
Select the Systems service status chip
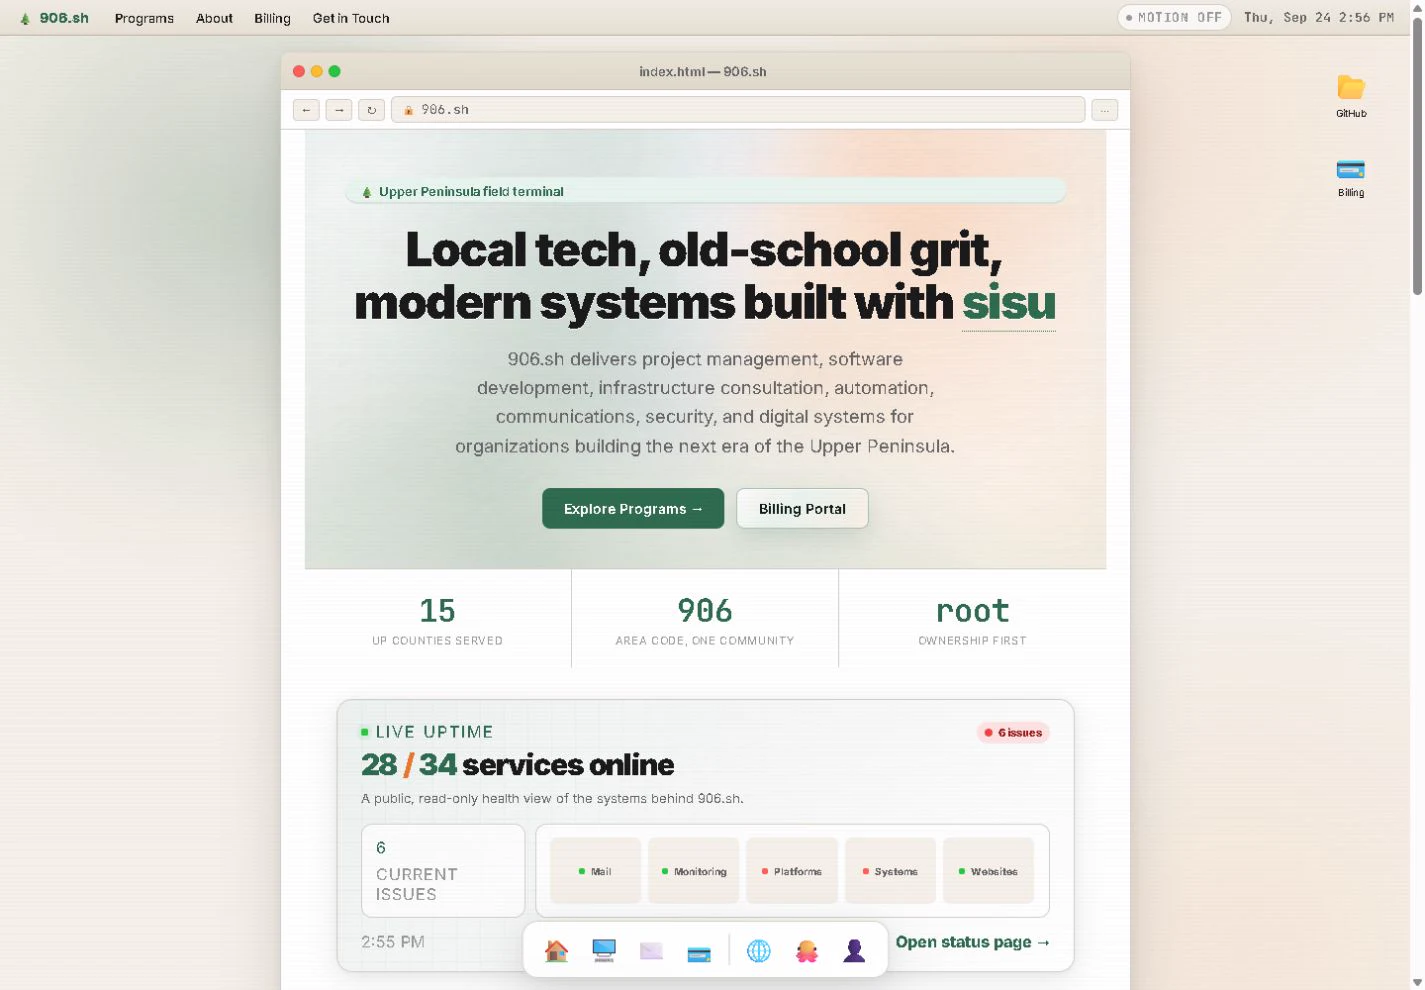click(890, 871)
